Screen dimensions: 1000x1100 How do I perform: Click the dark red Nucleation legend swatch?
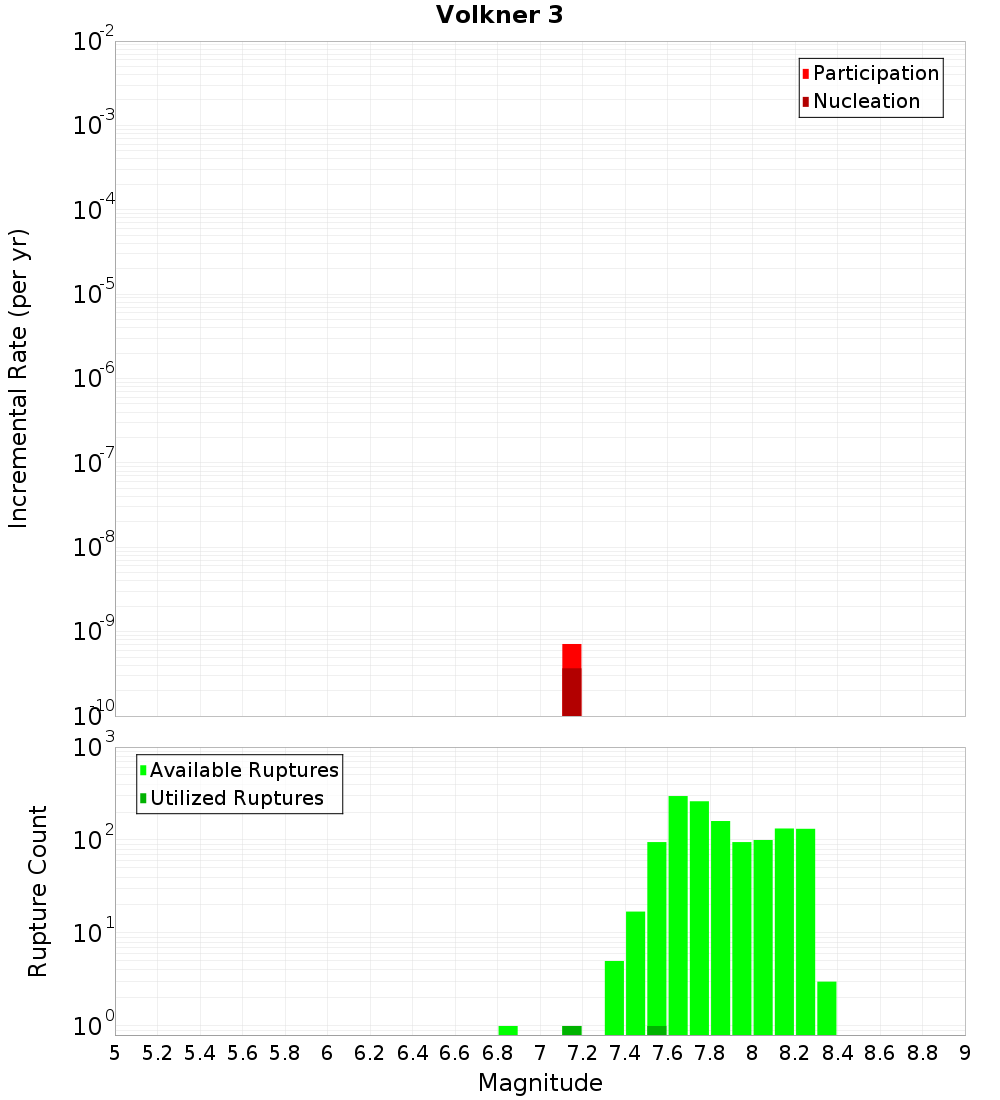[806, 102]
